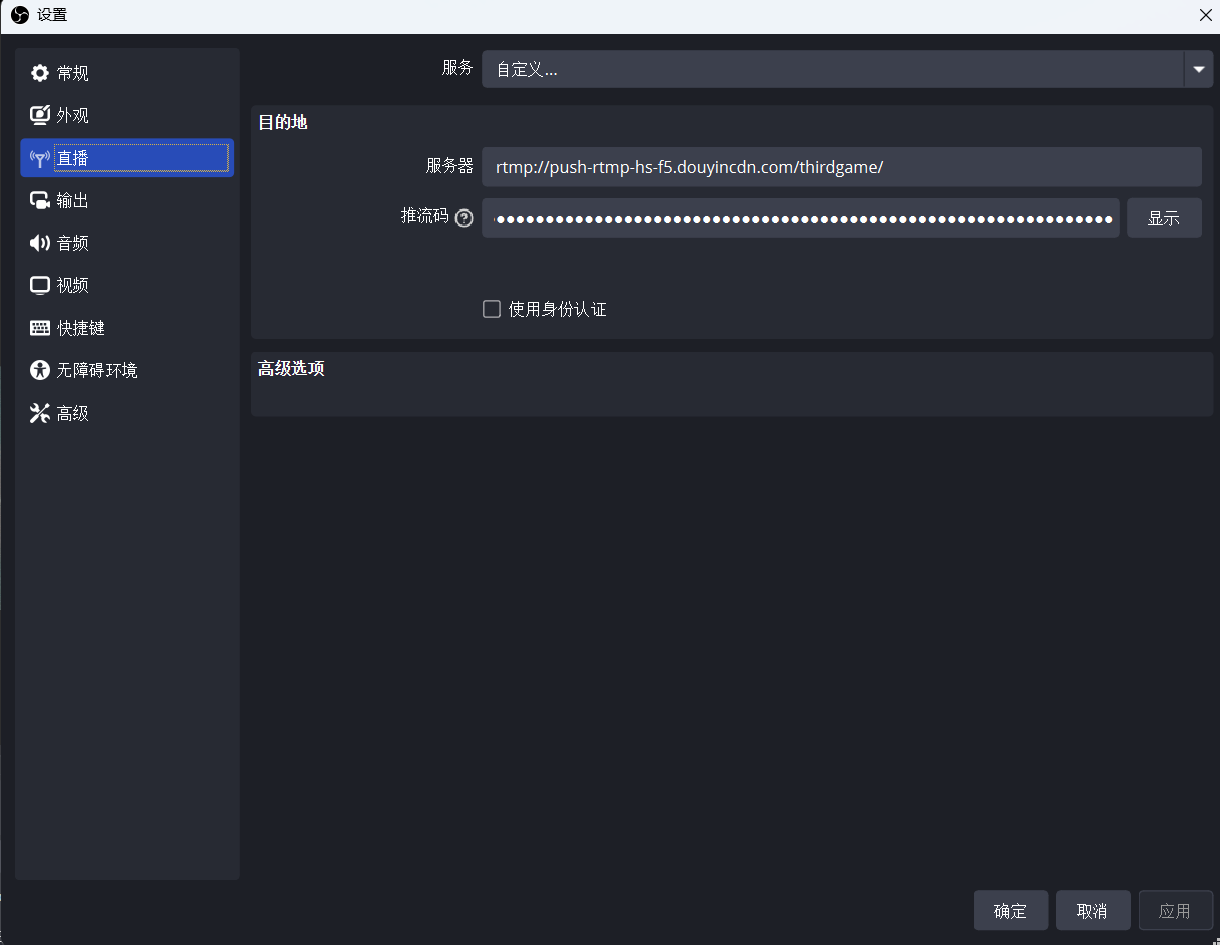Click the 快捷键 keyboard icon
Image resolution: width=1220 pixels, height=945 pixels.
click(x=40, y=328)
